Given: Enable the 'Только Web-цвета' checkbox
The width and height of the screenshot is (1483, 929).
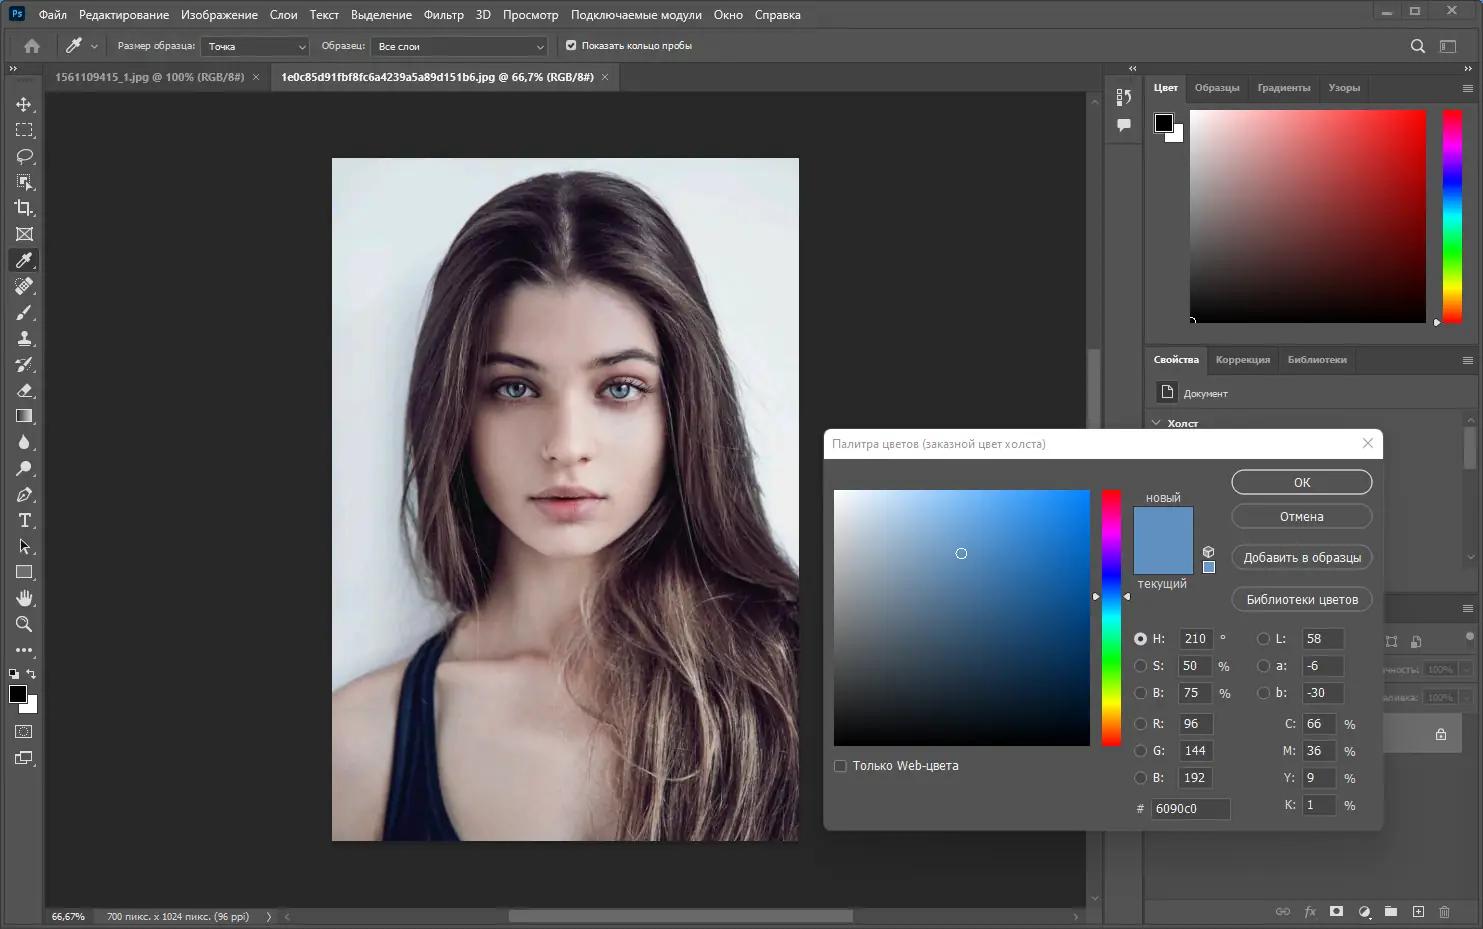Looking at the screenshot, I should coord(840,766).
